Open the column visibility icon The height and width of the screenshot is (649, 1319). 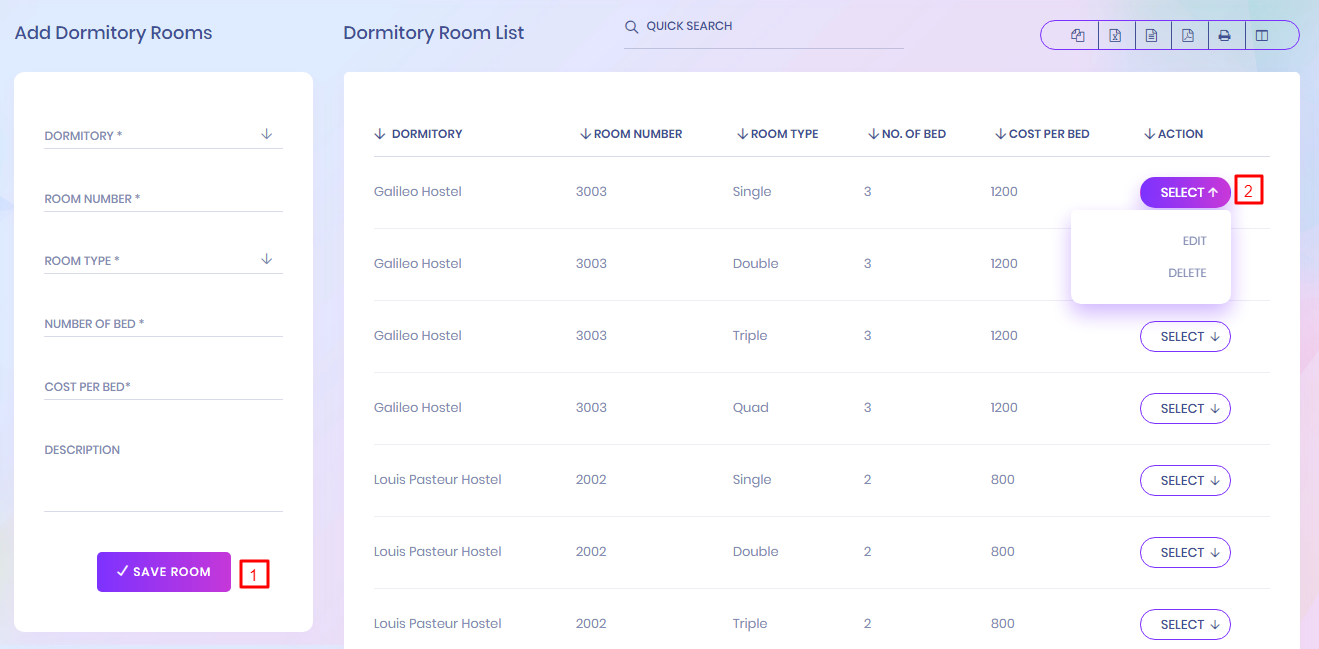pyautogui.click(x=1262, y=36)
